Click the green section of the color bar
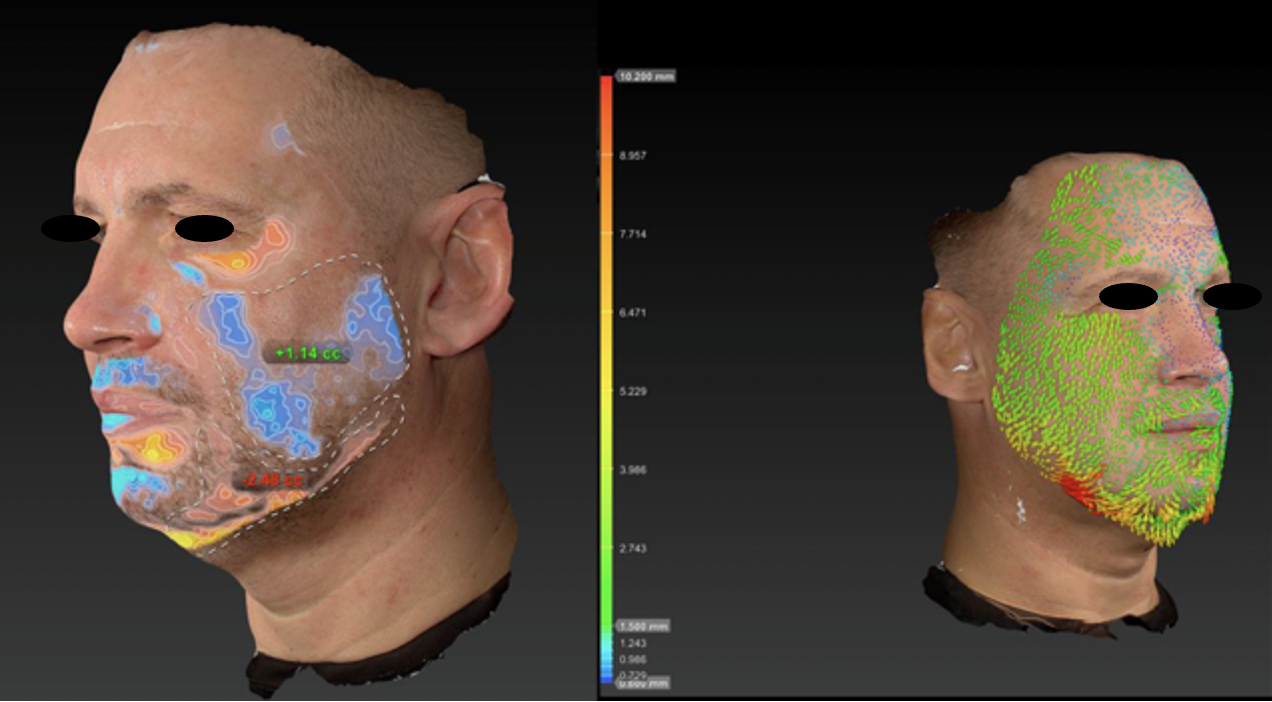 click(605, 560)
